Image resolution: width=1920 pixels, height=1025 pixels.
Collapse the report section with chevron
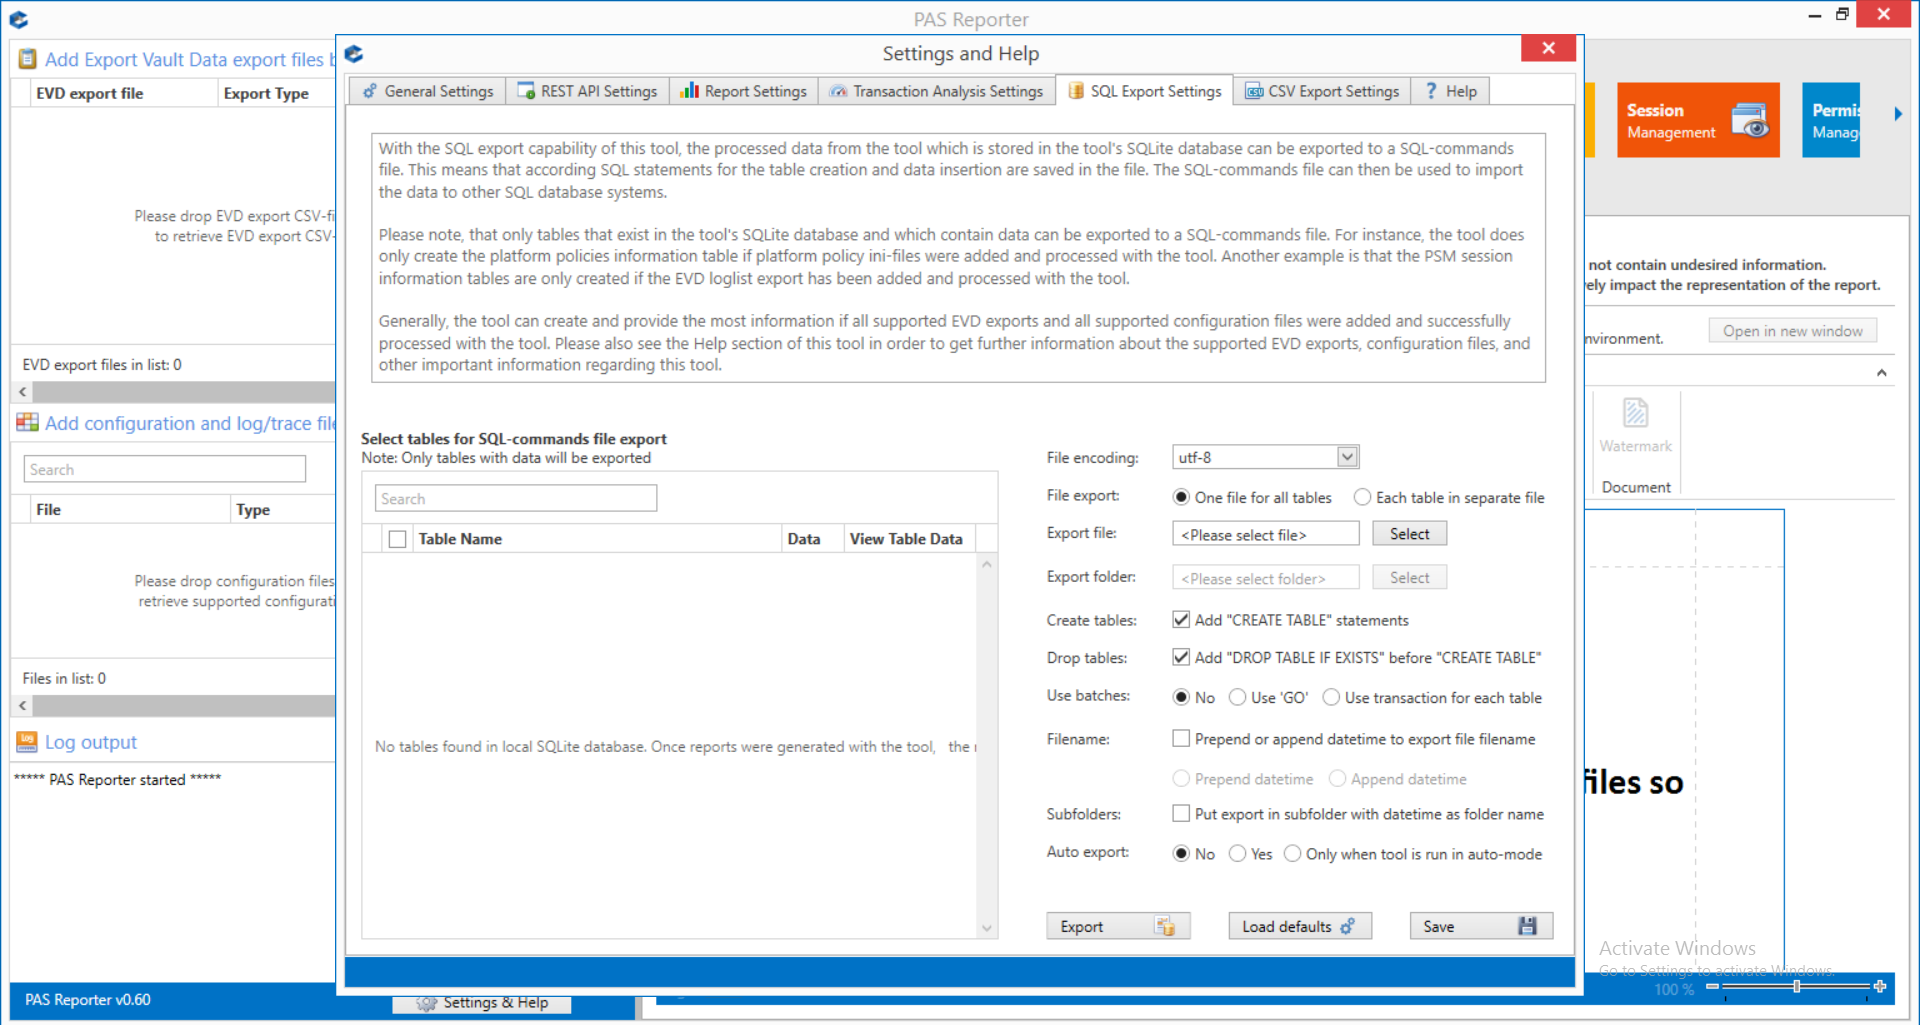1882,373
